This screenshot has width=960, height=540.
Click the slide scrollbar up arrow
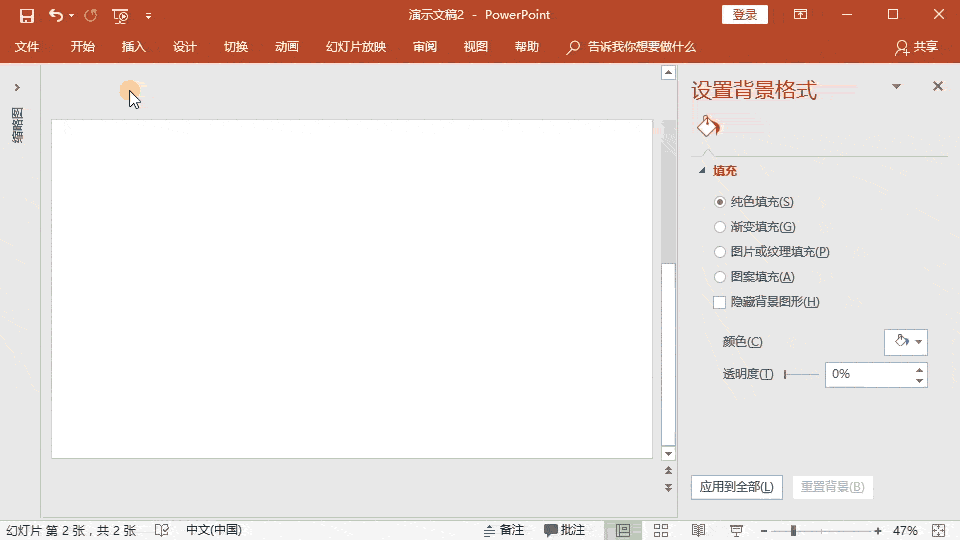click(669, 73)
